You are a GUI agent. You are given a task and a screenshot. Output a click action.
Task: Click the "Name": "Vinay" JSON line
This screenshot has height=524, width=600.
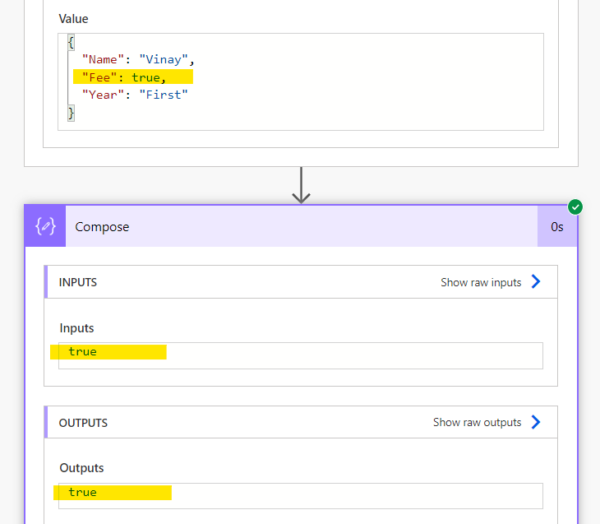click(138, 60)
